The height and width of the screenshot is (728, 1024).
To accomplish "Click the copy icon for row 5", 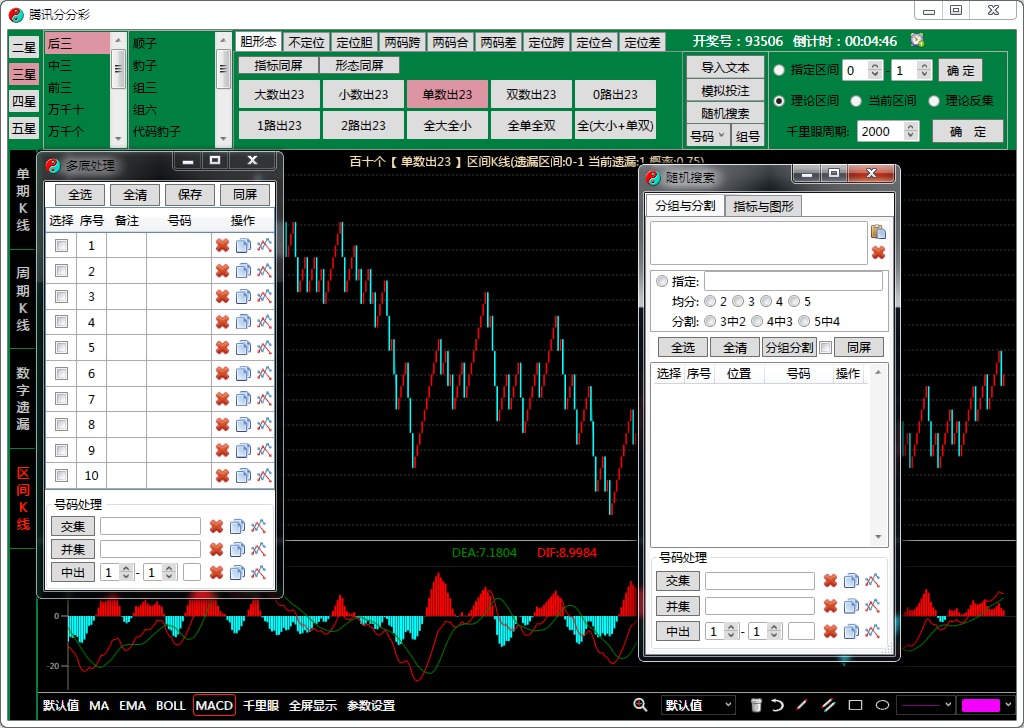I will pyautogui.click(x=243, y=348).
